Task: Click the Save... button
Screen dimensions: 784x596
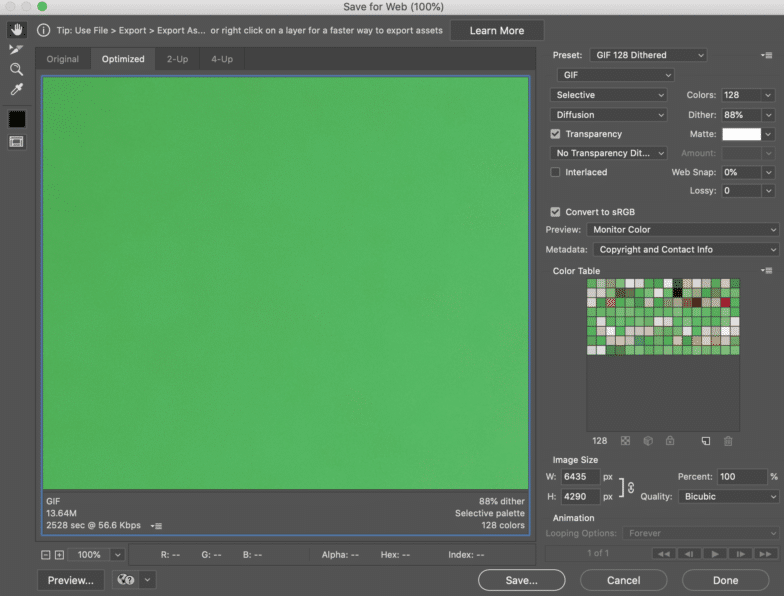Action: pyautogui.click(x=522, y=580)
